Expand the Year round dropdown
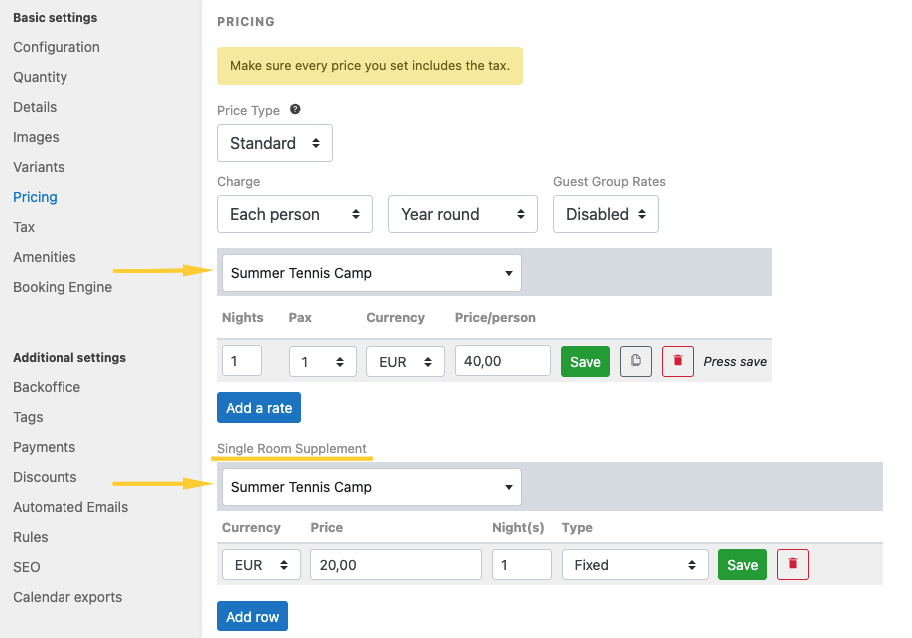The image size is (912, 638). point(462,214)
